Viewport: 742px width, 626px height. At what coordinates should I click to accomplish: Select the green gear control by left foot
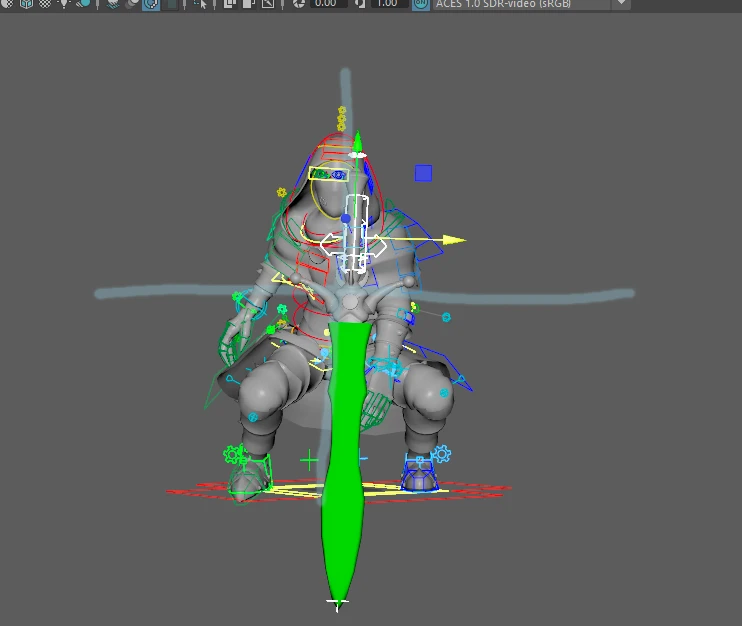click(232, 455)
